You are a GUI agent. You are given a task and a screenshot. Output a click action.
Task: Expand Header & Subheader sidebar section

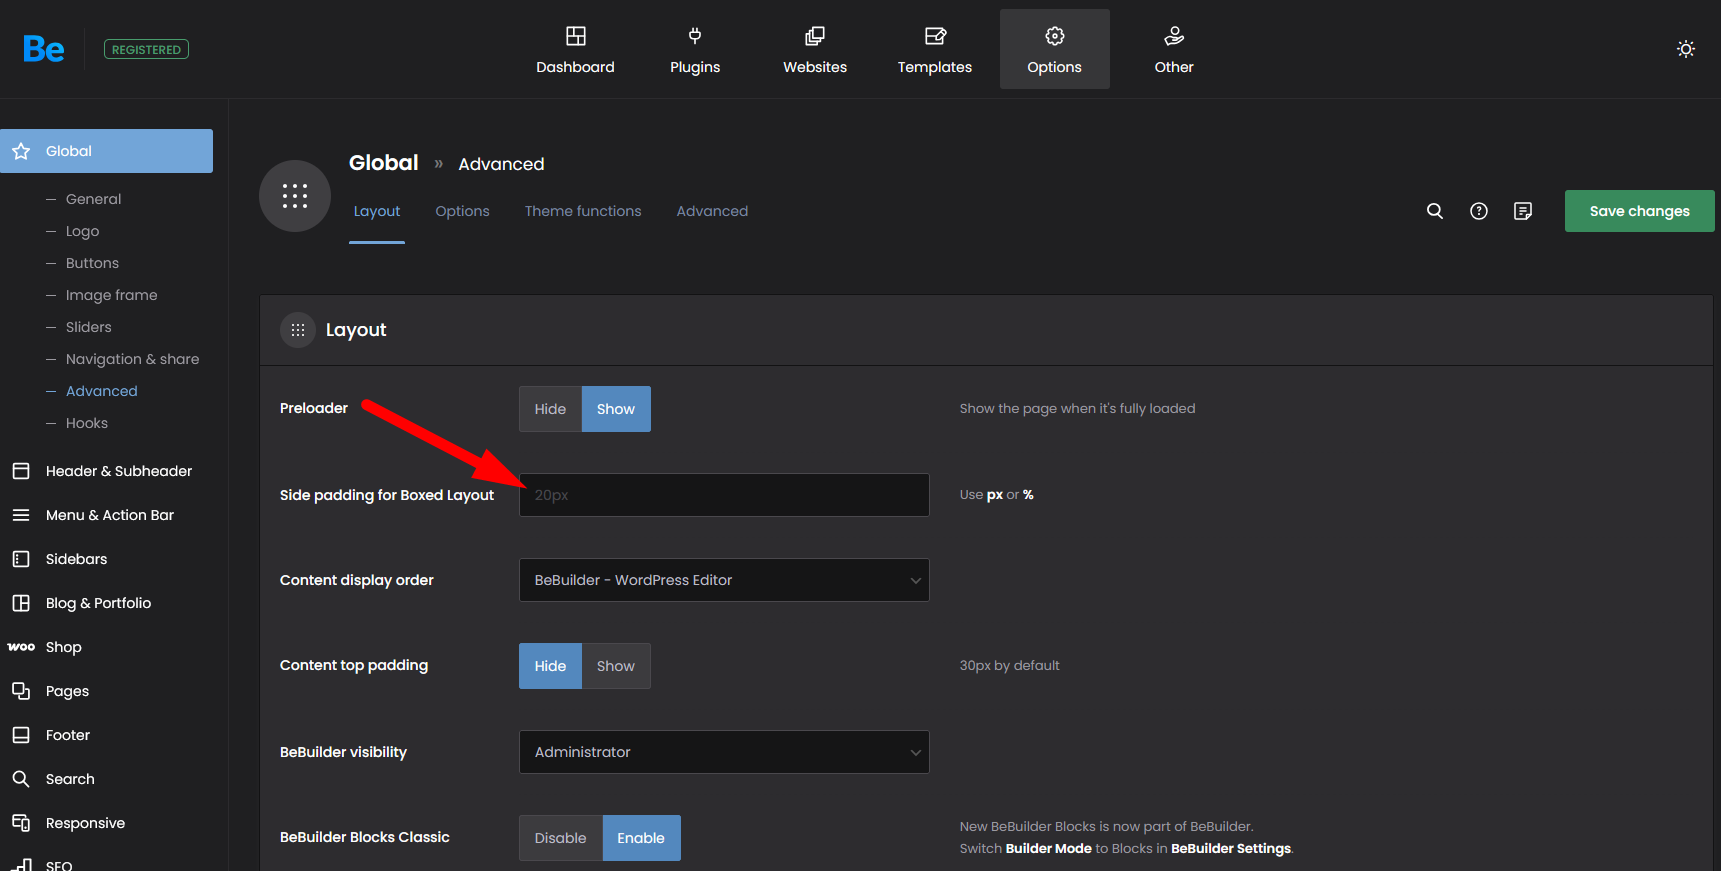coord(118,471)
